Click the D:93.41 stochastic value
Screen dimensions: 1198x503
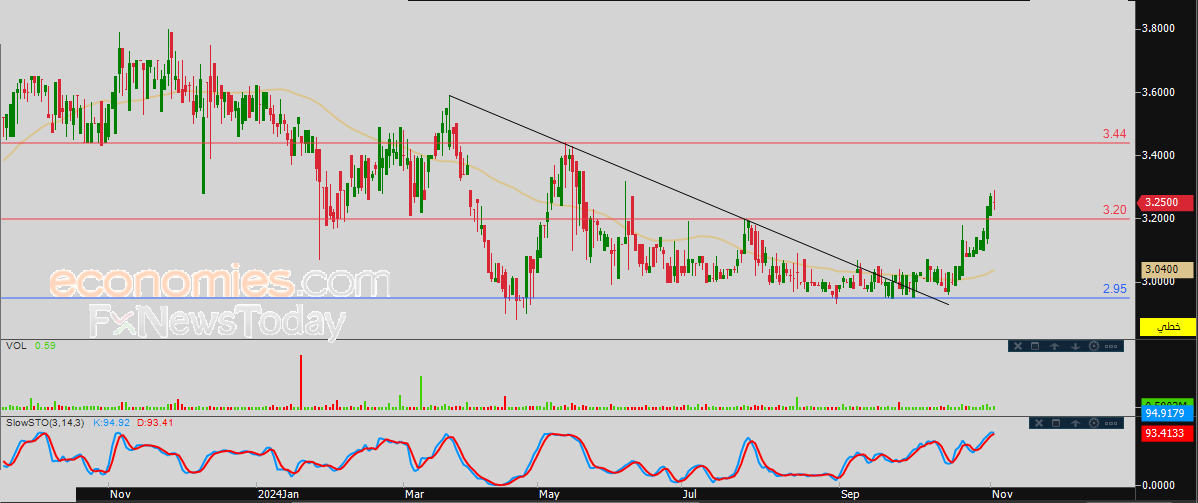[x=157, y=422]
